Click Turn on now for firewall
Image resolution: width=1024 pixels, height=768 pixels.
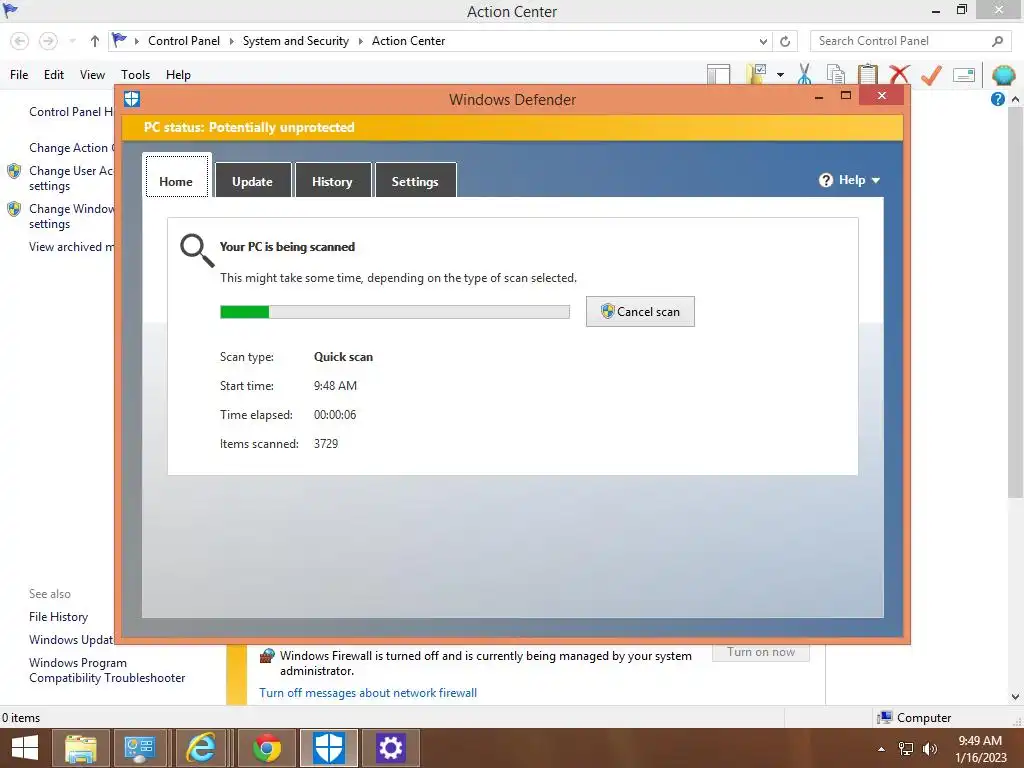[x=761, y=652]
